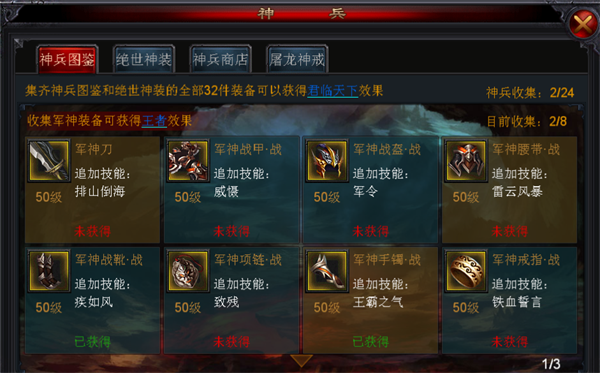The width and height of the screenshot is (600, 373).
Task: Select the 军神项链·战 necklace icon
Action: pos(188,271)
